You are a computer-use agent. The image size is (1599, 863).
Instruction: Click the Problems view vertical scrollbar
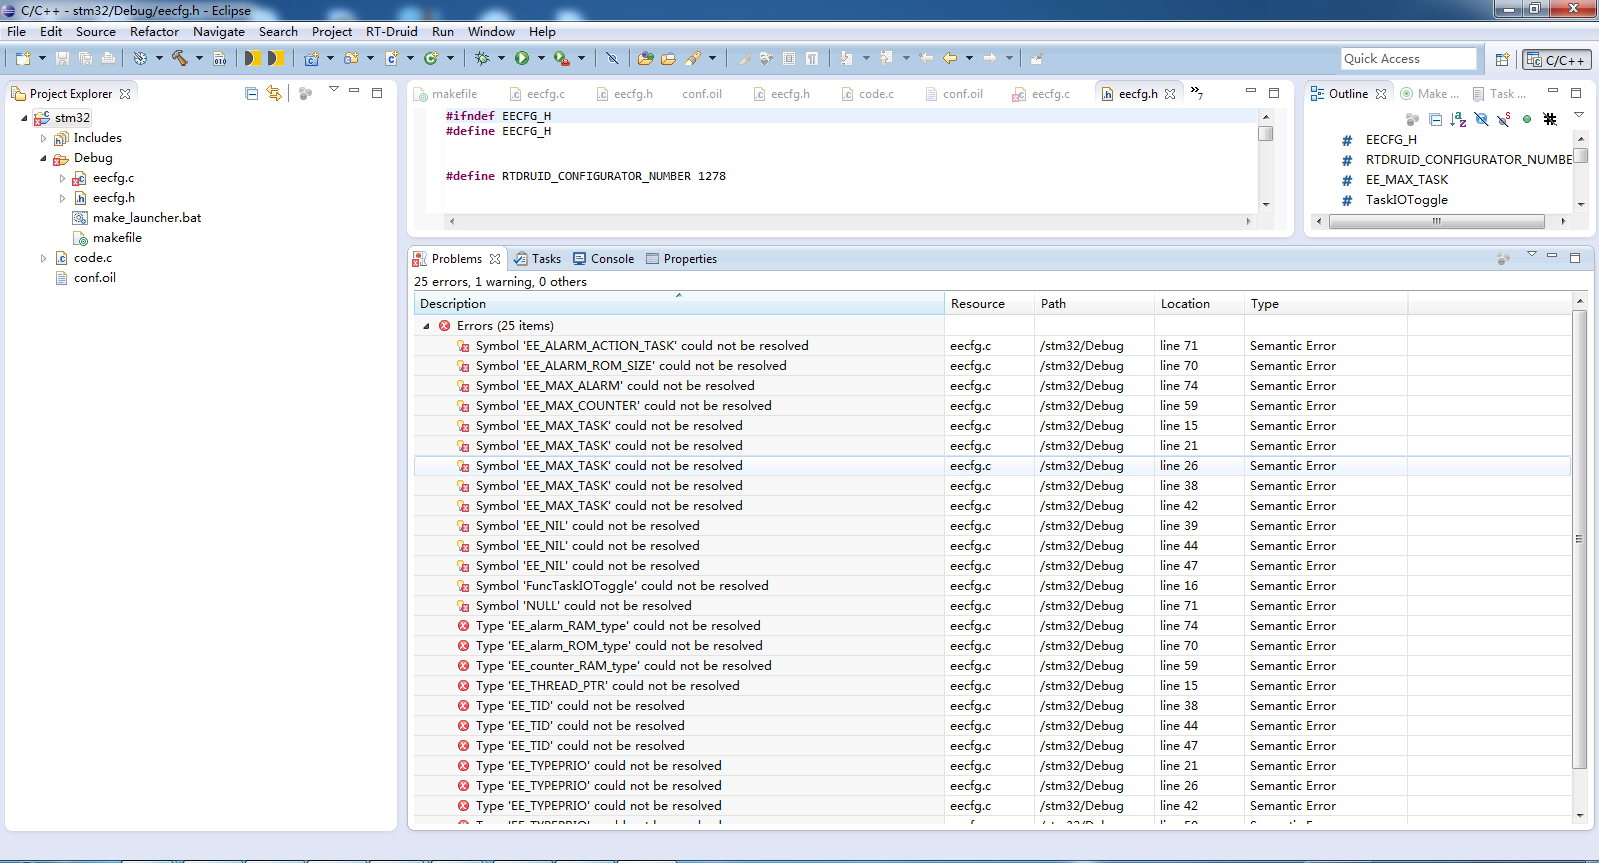tap(1579, 540)
